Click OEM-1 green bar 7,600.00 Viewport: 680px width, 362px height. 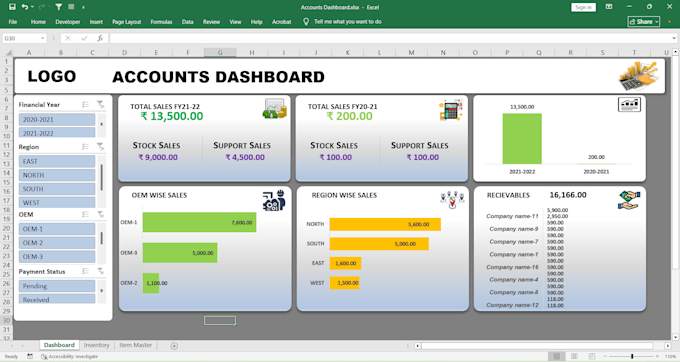[199, 222]
